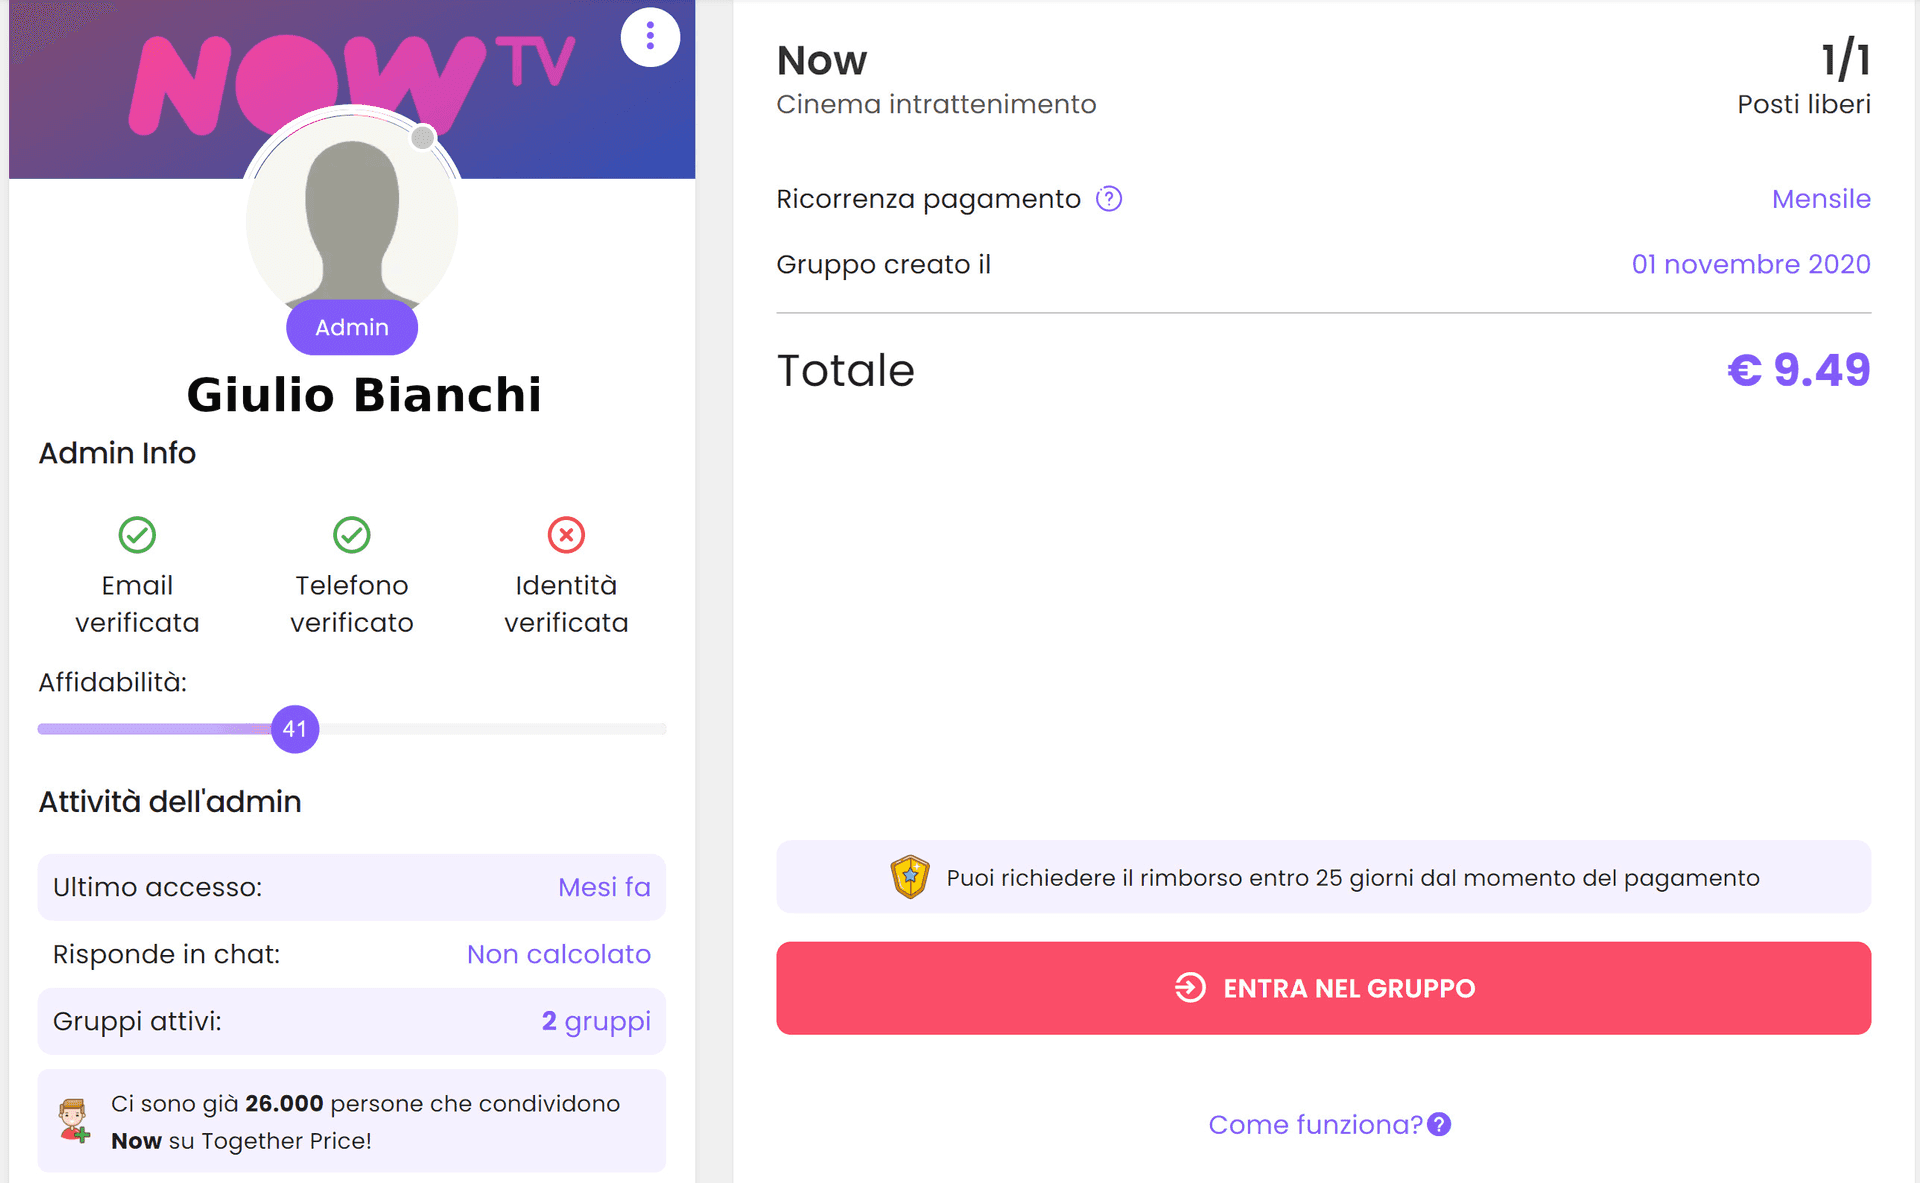Click the question mark beside Come funziona
This screenshot has width=1920, height=1183.
coord(1439,1125)
